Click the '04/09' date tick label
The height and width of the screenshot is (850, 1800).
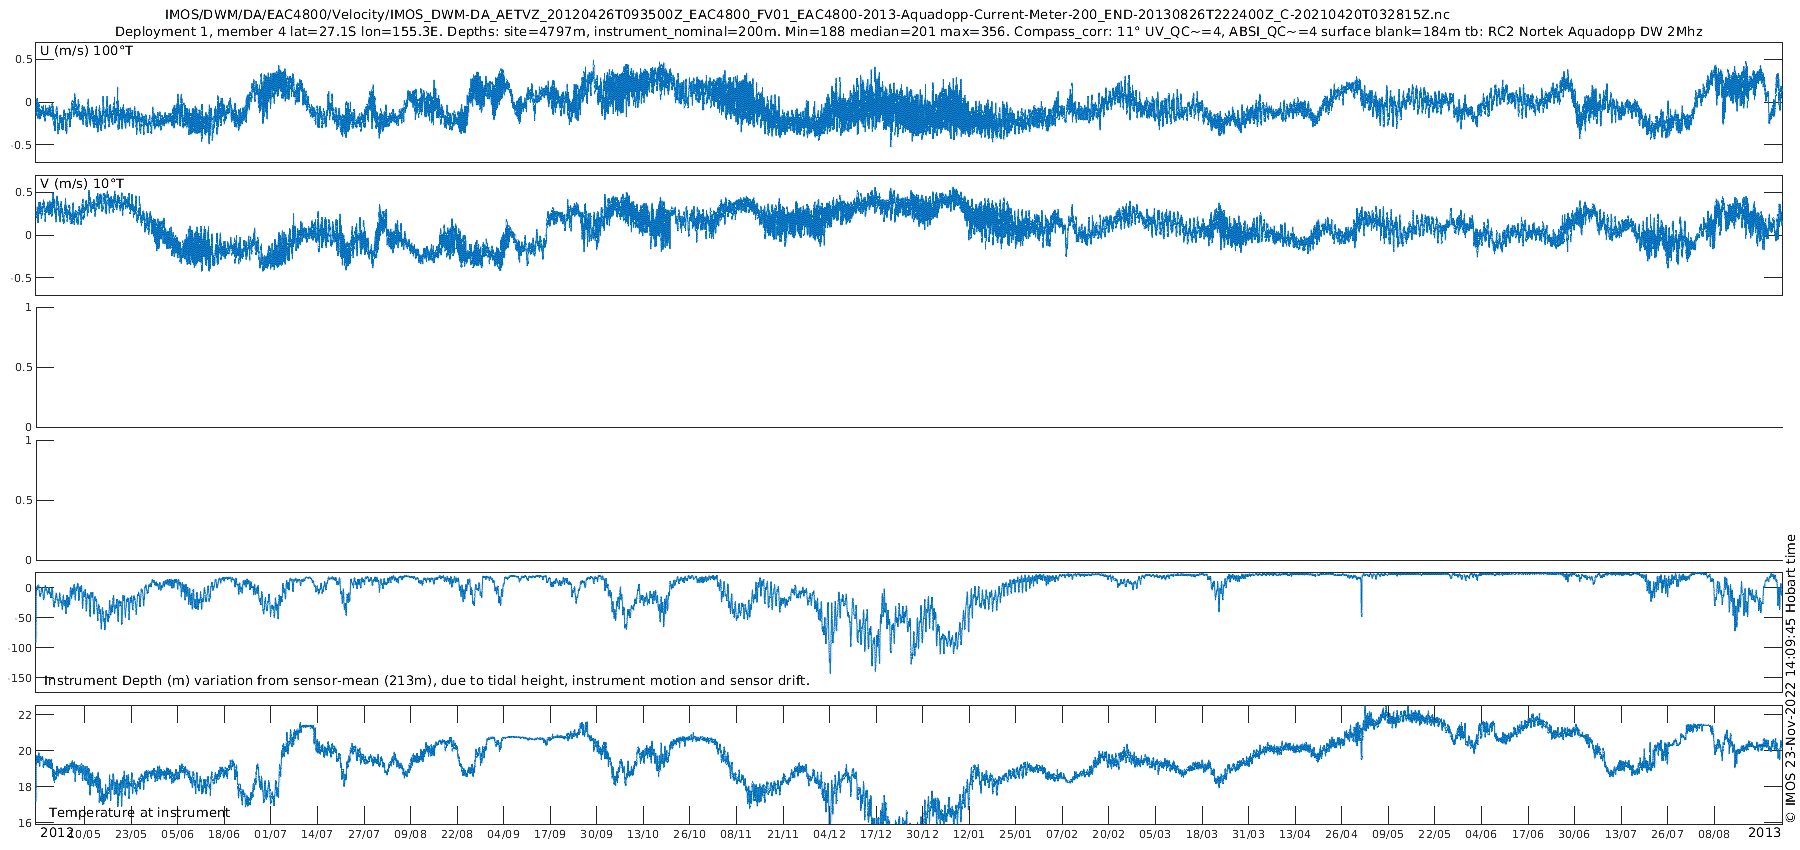click(503, 834)
